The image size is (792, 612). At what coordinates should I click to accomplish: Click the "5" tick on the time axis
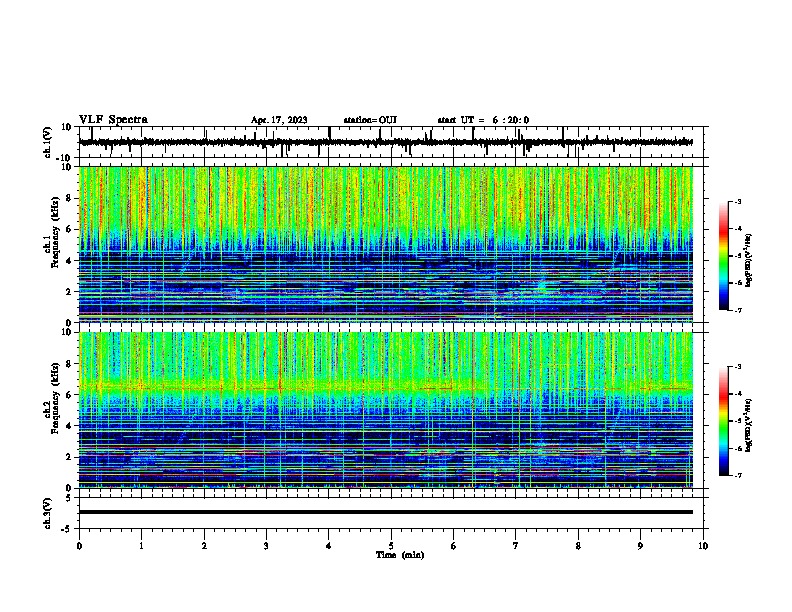point(391,546)
